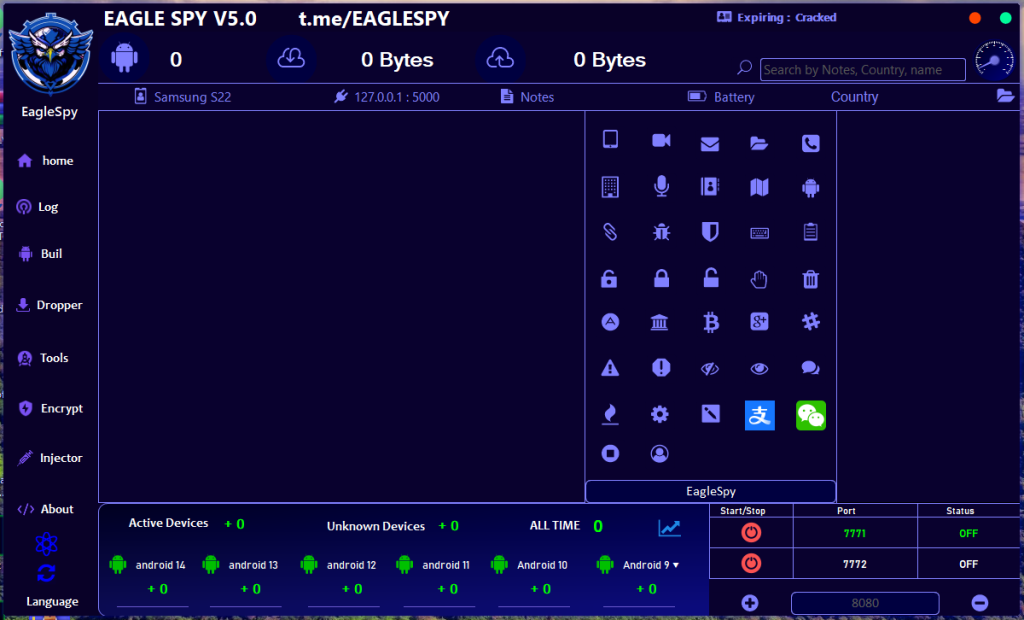
Task: Toggle the hidden-eye stealth mode icon
Action: [710, 367]
